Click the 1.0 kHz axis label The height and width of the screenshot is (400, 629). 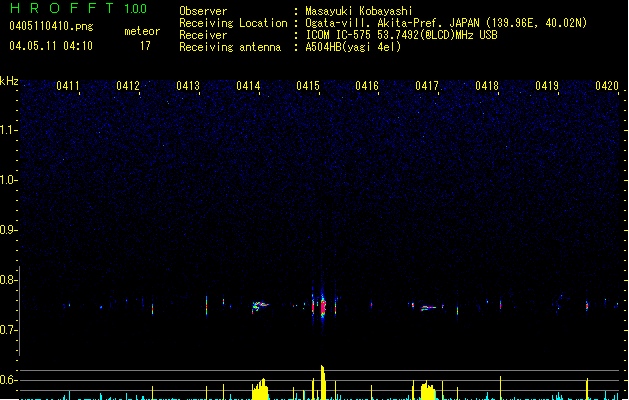coord(8,180)
